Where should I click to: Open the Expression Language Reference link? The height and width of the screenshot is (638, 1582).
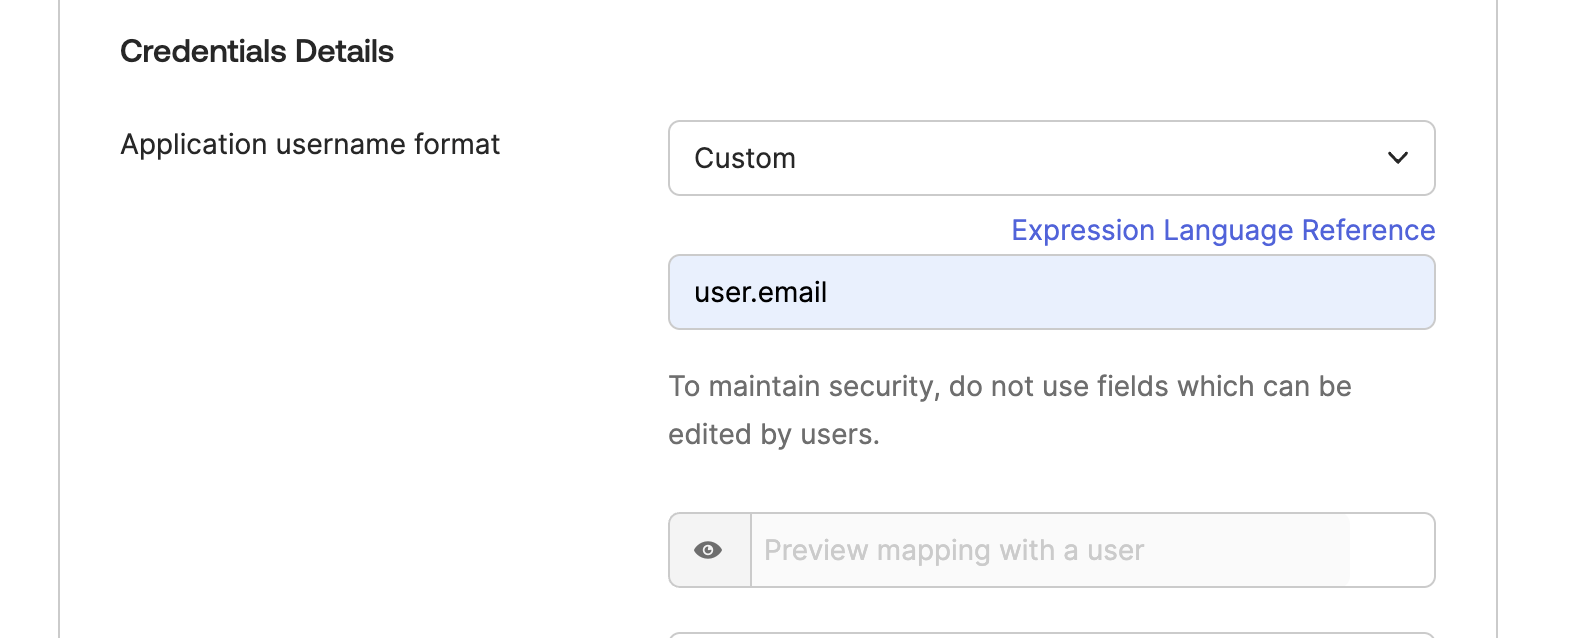tap(1223, 230)
